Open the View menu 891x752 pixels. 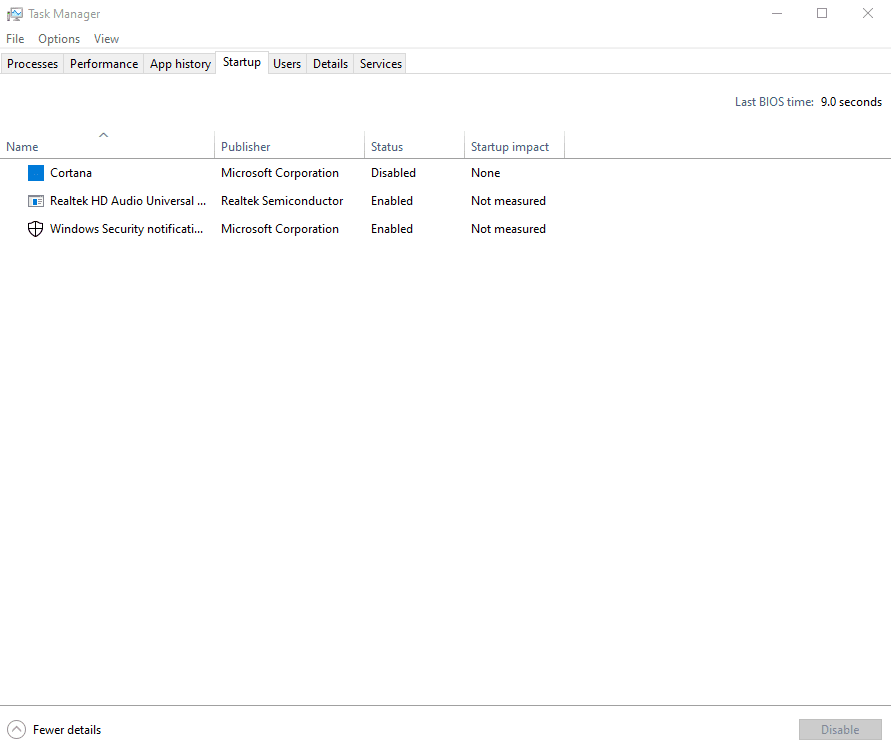coord(106,39)
